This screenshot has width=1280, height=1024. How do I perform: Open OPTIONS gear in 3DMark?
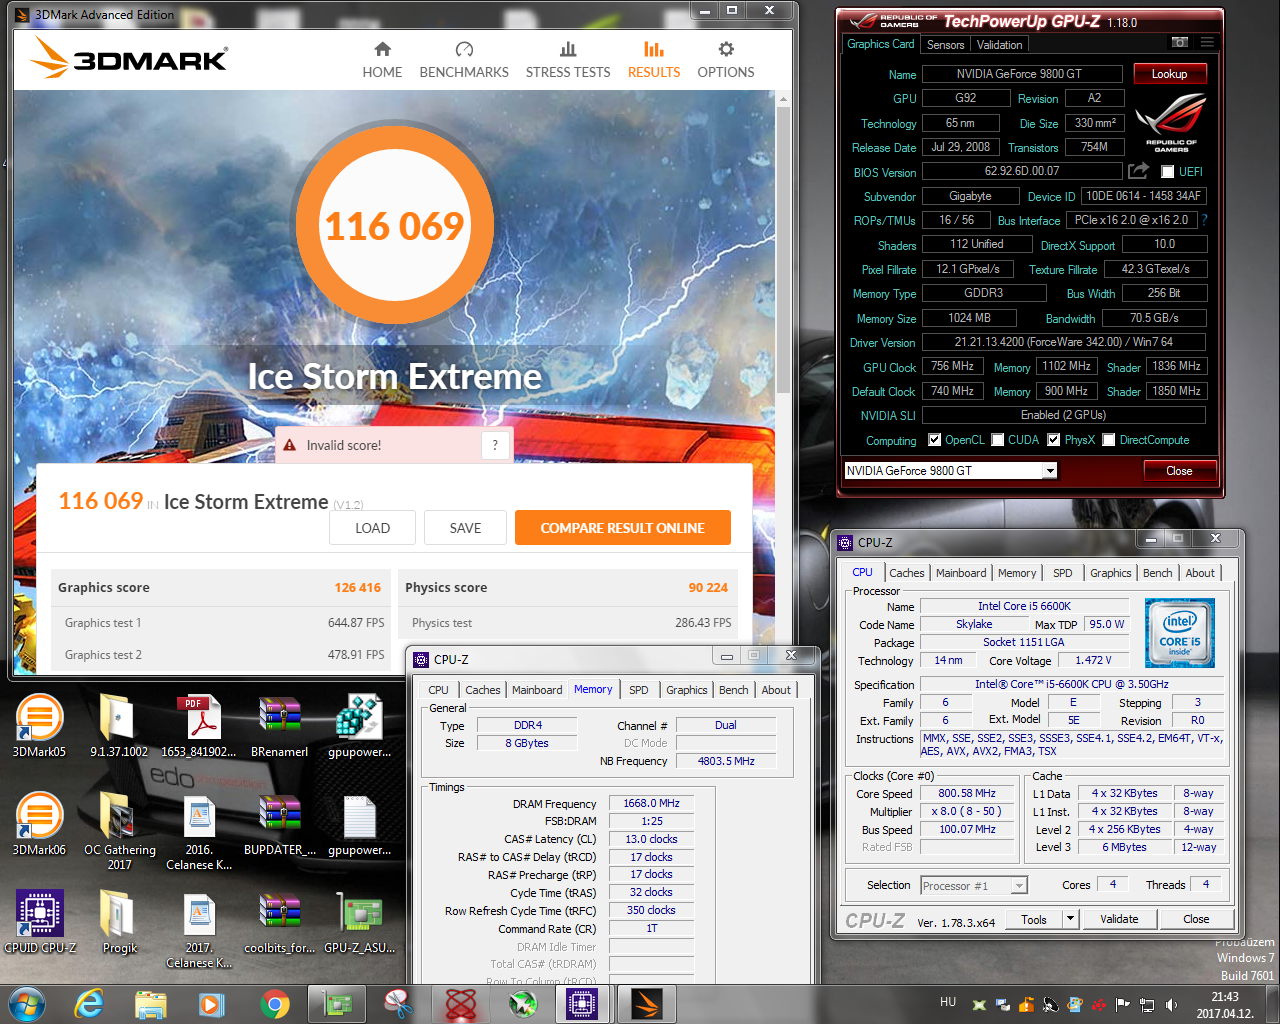726,60
